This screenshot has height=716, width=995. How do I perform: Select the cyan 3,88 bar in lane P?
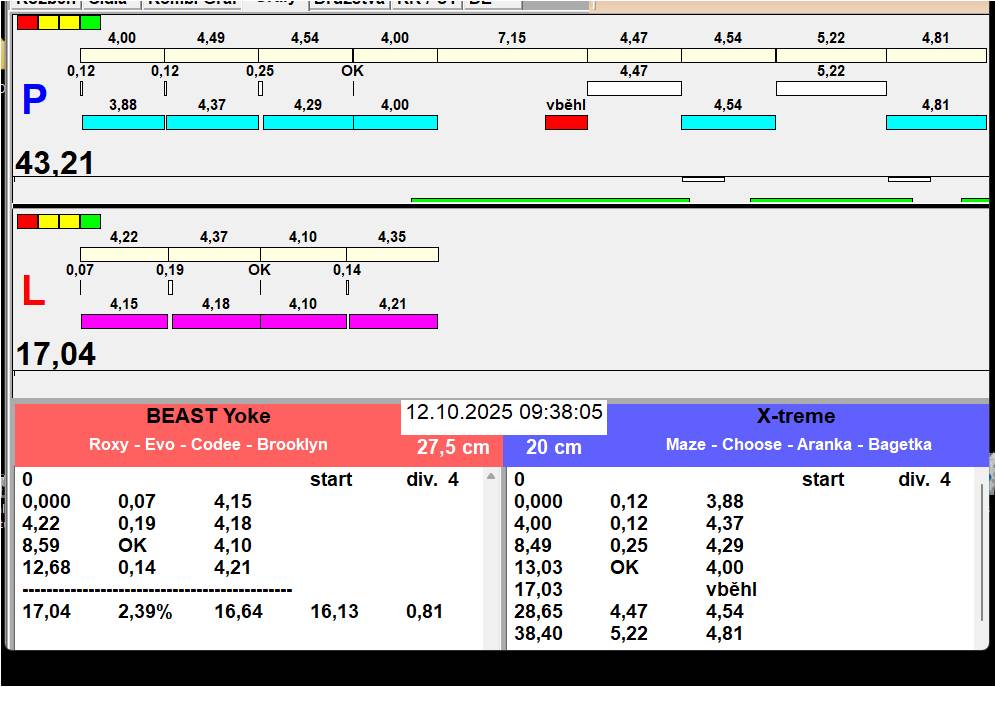pyautogui.click(x=123, y=123)
